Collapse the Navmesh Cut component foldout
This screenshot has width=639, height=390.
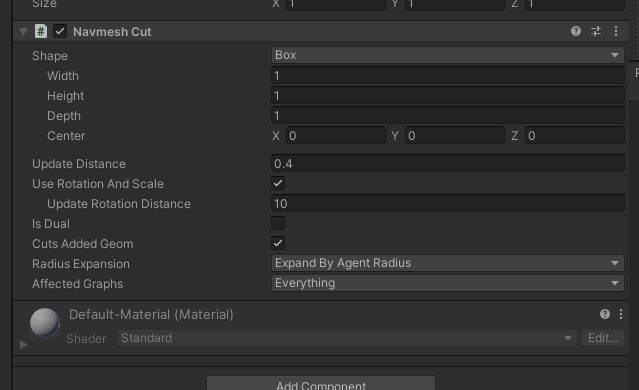(x=23, y=31)
